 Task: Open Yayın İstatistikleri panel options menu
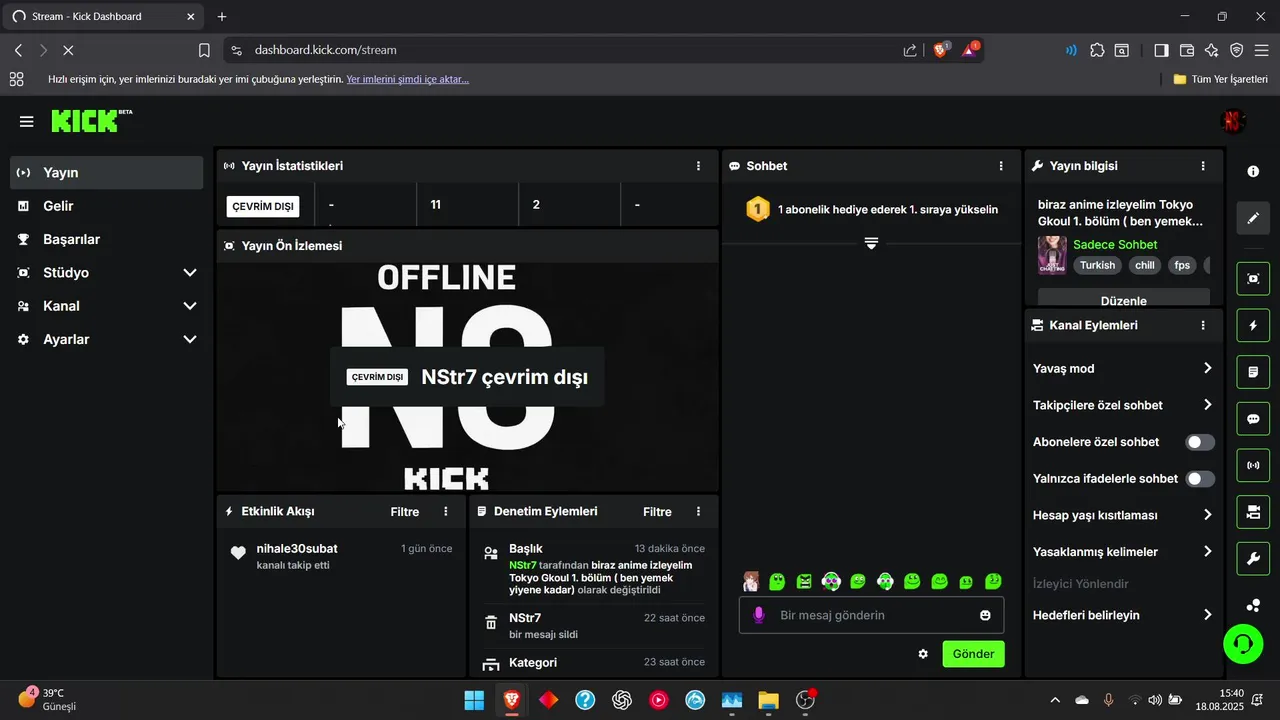pos(698,166)
